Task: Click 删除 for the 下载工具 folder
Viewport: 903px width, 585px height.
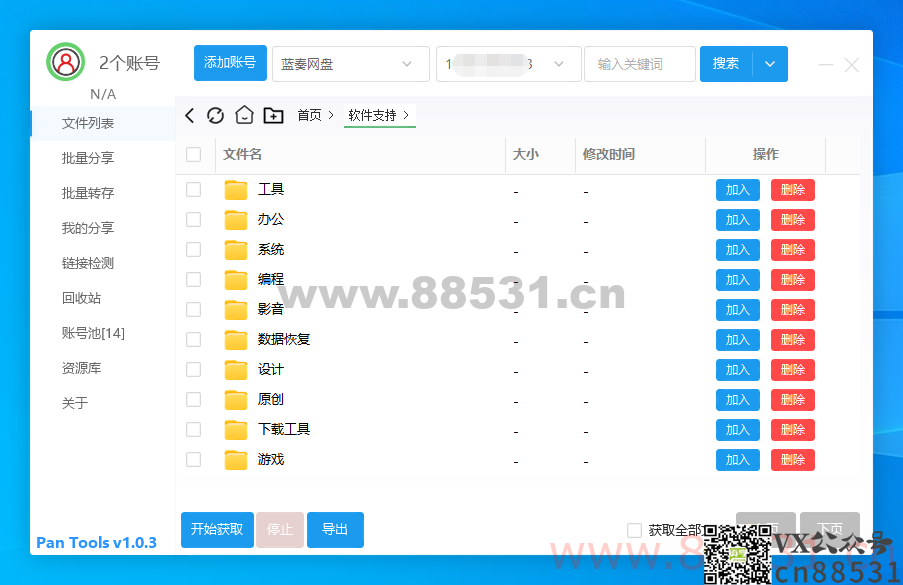Action: 793,430
